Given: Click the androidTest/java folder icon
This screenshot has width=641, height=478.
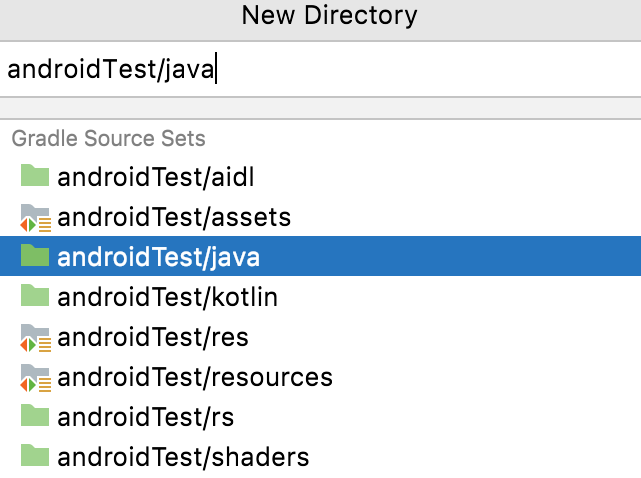Looking at the screenshot, I should tap(35, 257).
